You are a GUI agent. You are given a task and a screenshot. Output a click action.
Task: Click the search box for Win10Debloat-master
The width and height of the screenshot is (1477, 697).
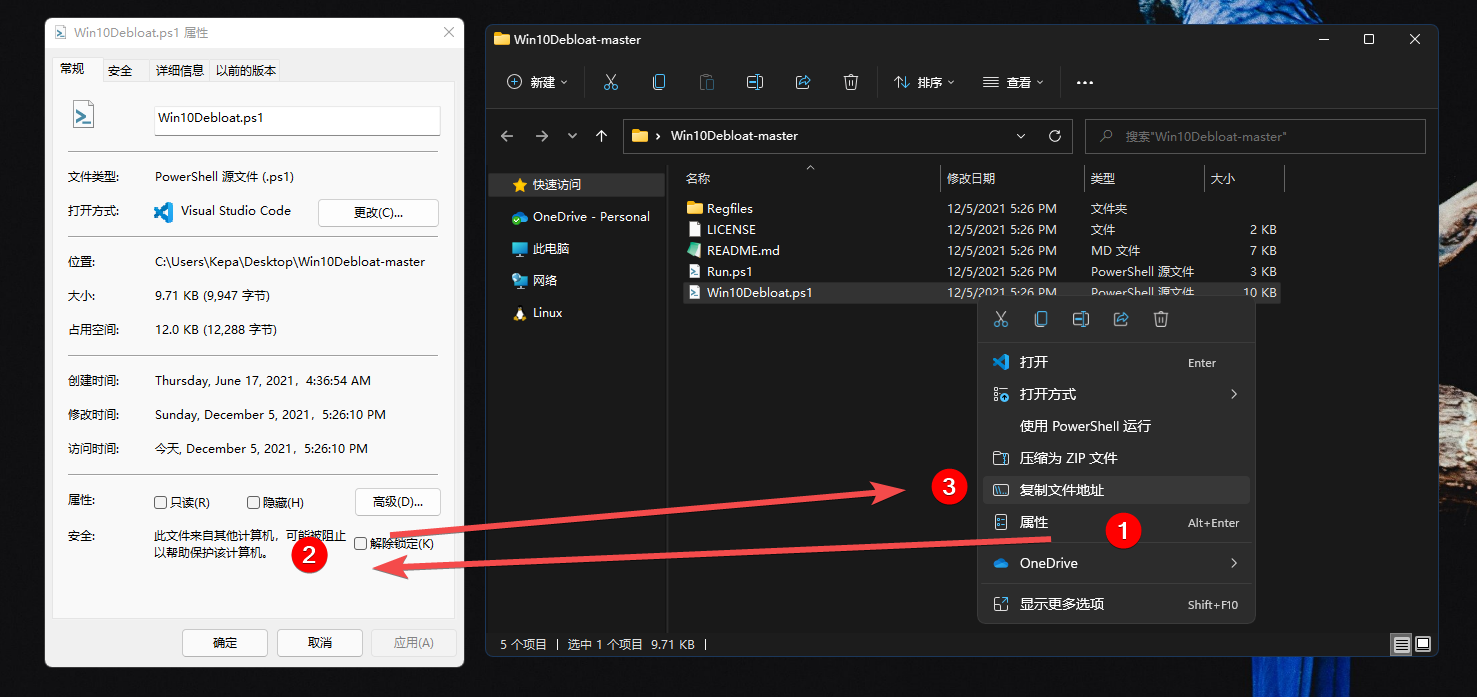pyautogui.click(x=1255, y=136)
